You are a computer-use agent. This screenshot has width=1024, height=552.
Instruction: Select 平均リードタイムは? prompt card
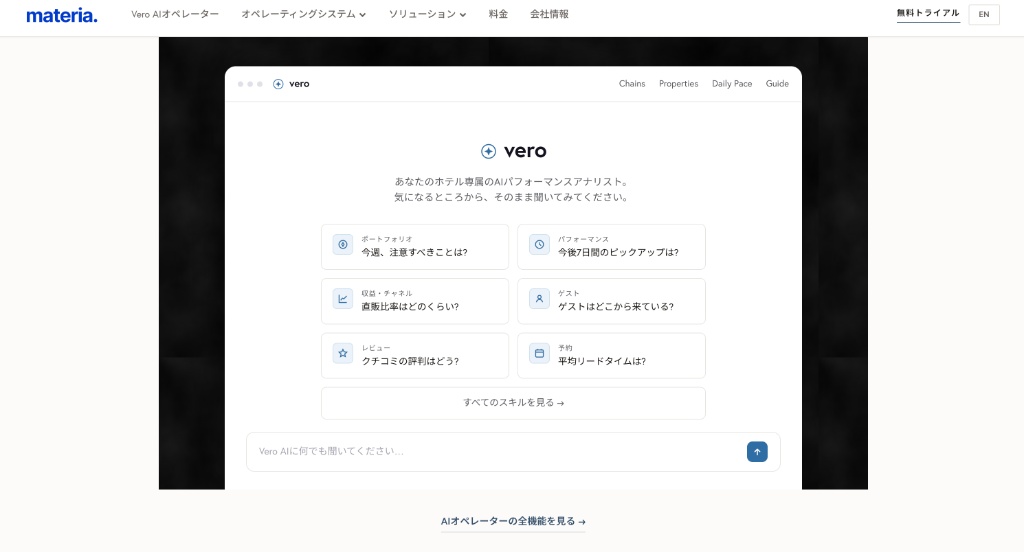[x=611, y=356]
